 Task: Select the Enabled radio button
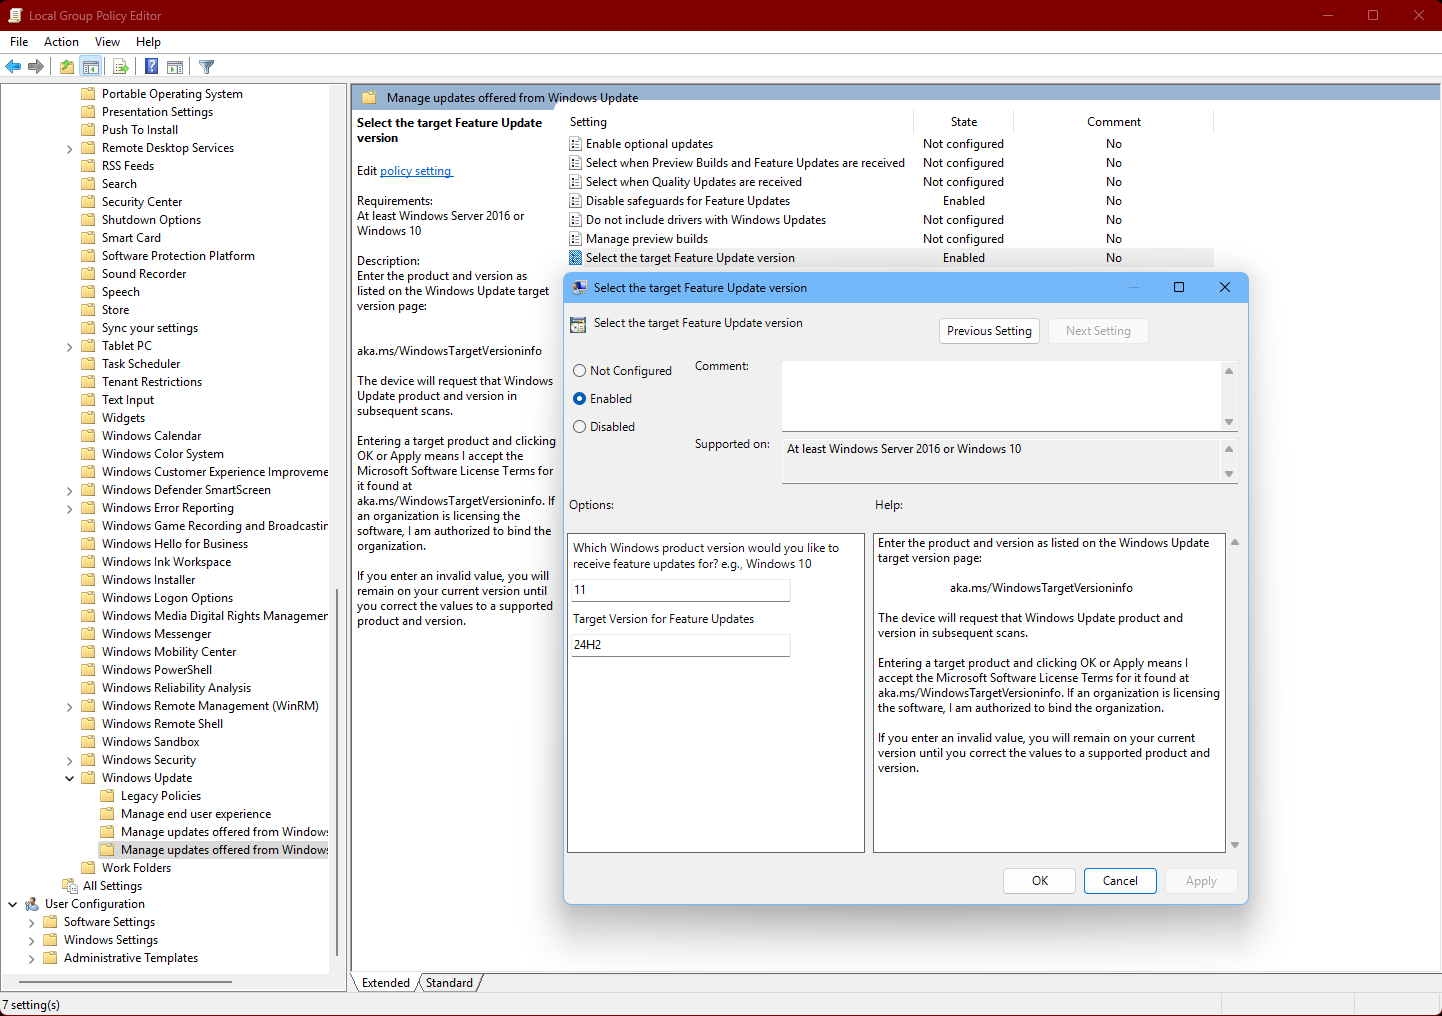tap(580, 399)
